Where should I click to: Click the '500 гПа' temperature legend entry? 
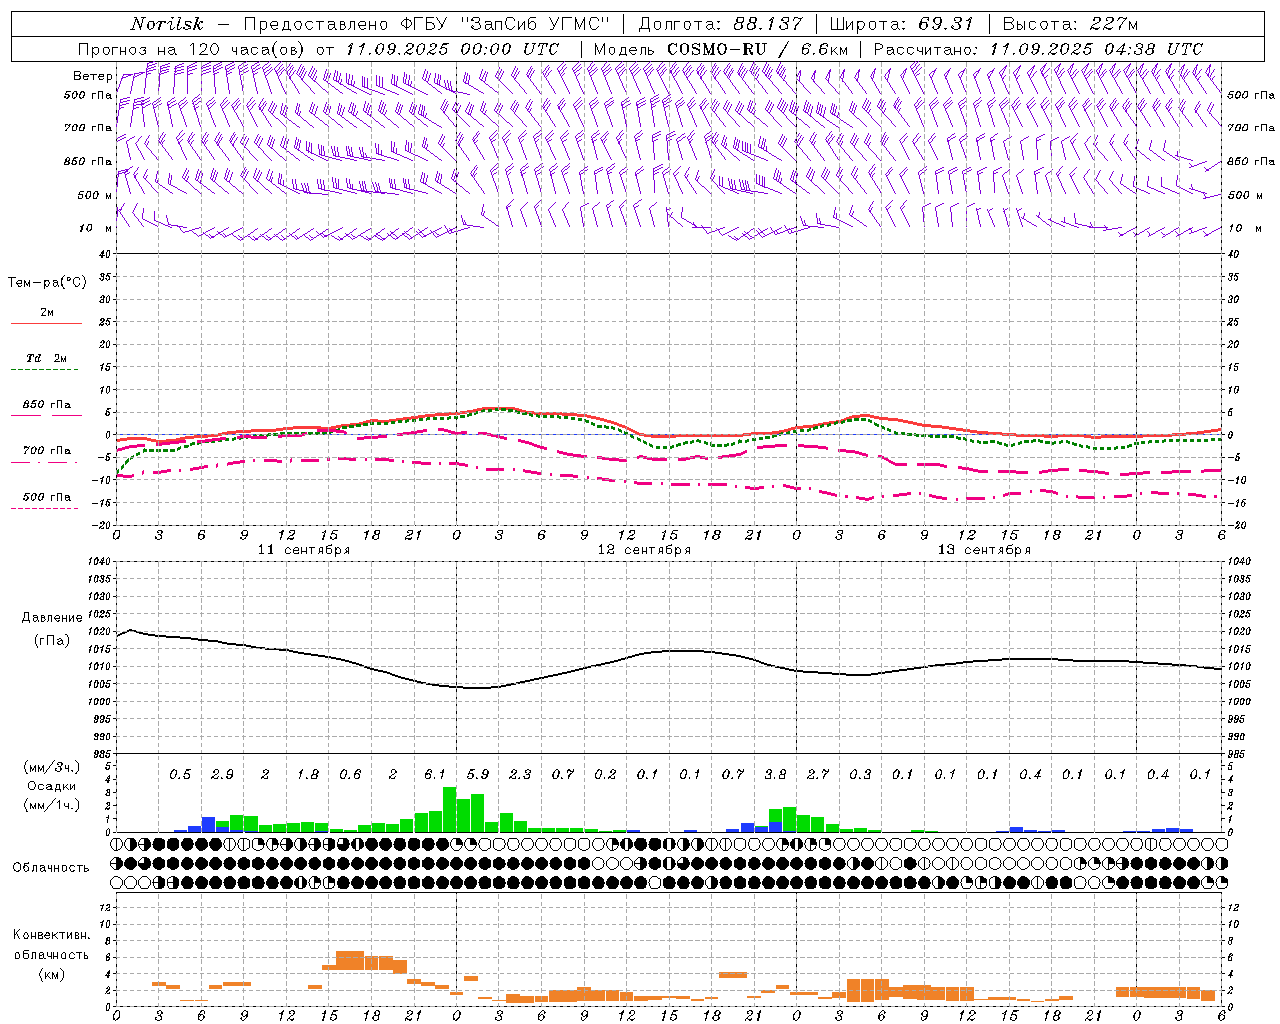[47, 497]
